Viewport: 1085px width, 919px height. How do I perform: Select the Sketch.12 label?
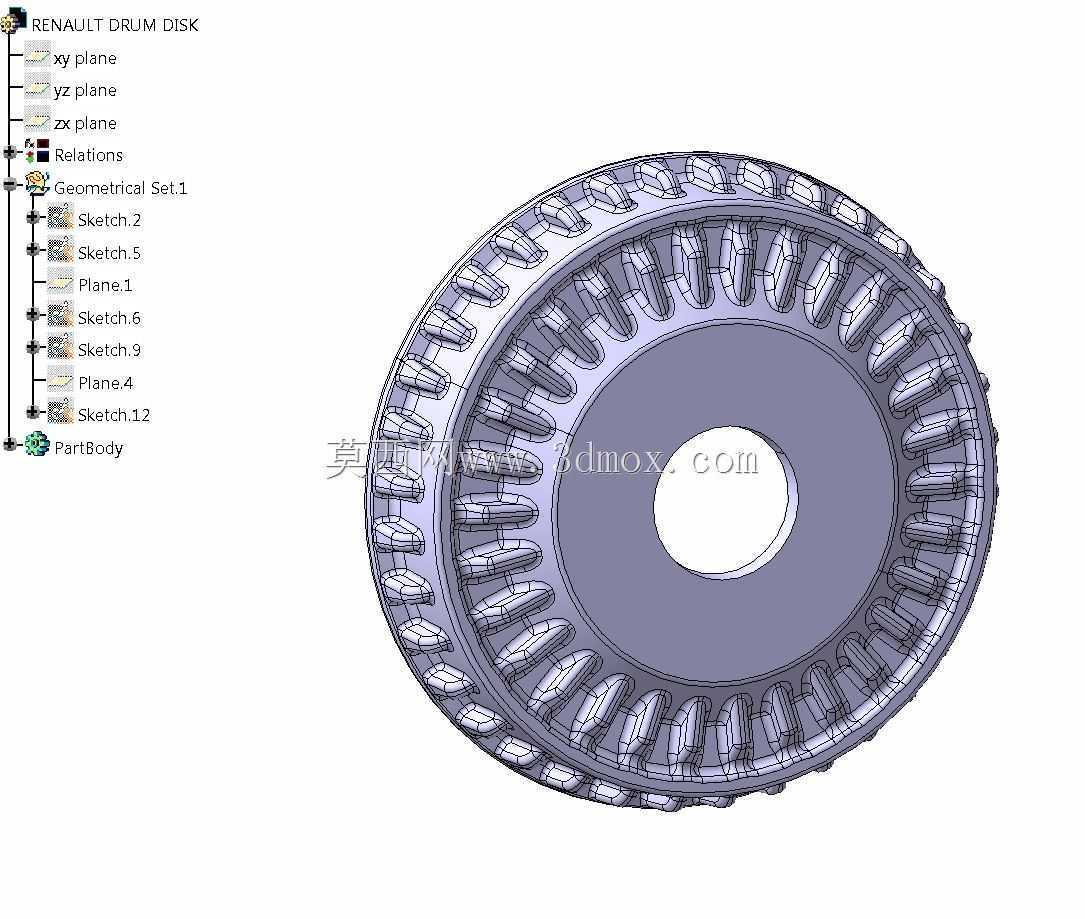pos(114,415)
